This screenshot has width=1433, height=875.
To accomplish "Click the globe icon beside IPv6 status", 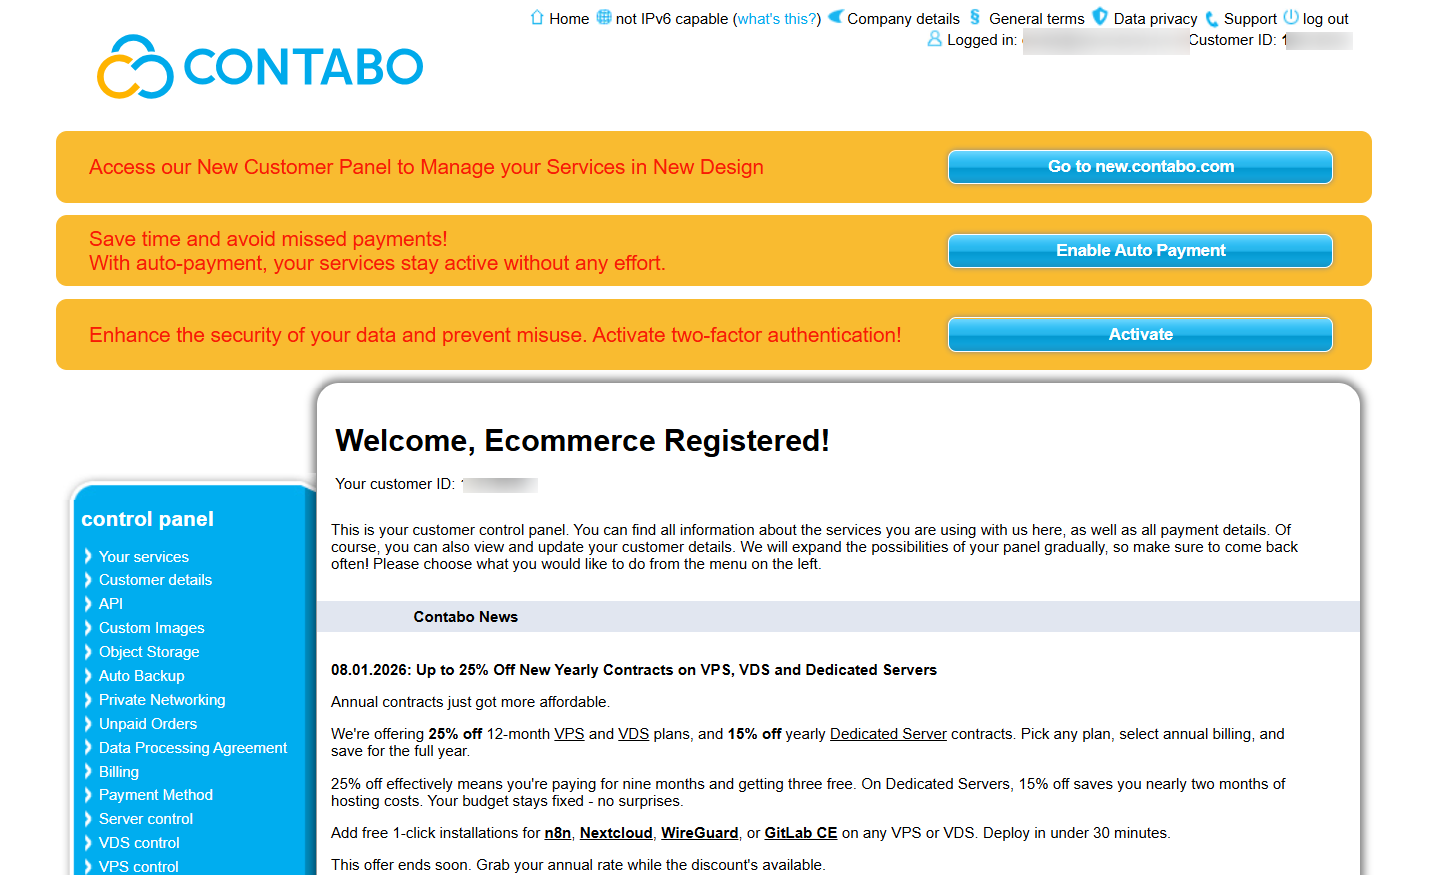I will click(x=604, y=17).
